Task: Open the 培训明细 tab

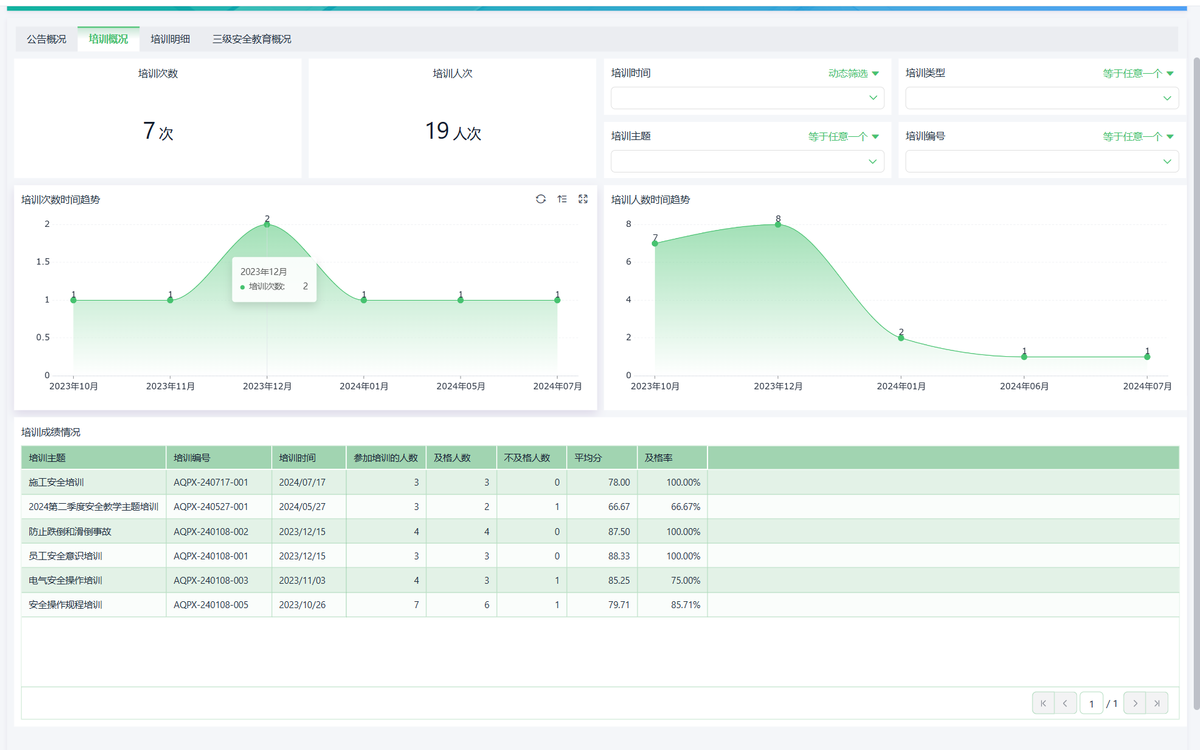Action: [170, 39]
